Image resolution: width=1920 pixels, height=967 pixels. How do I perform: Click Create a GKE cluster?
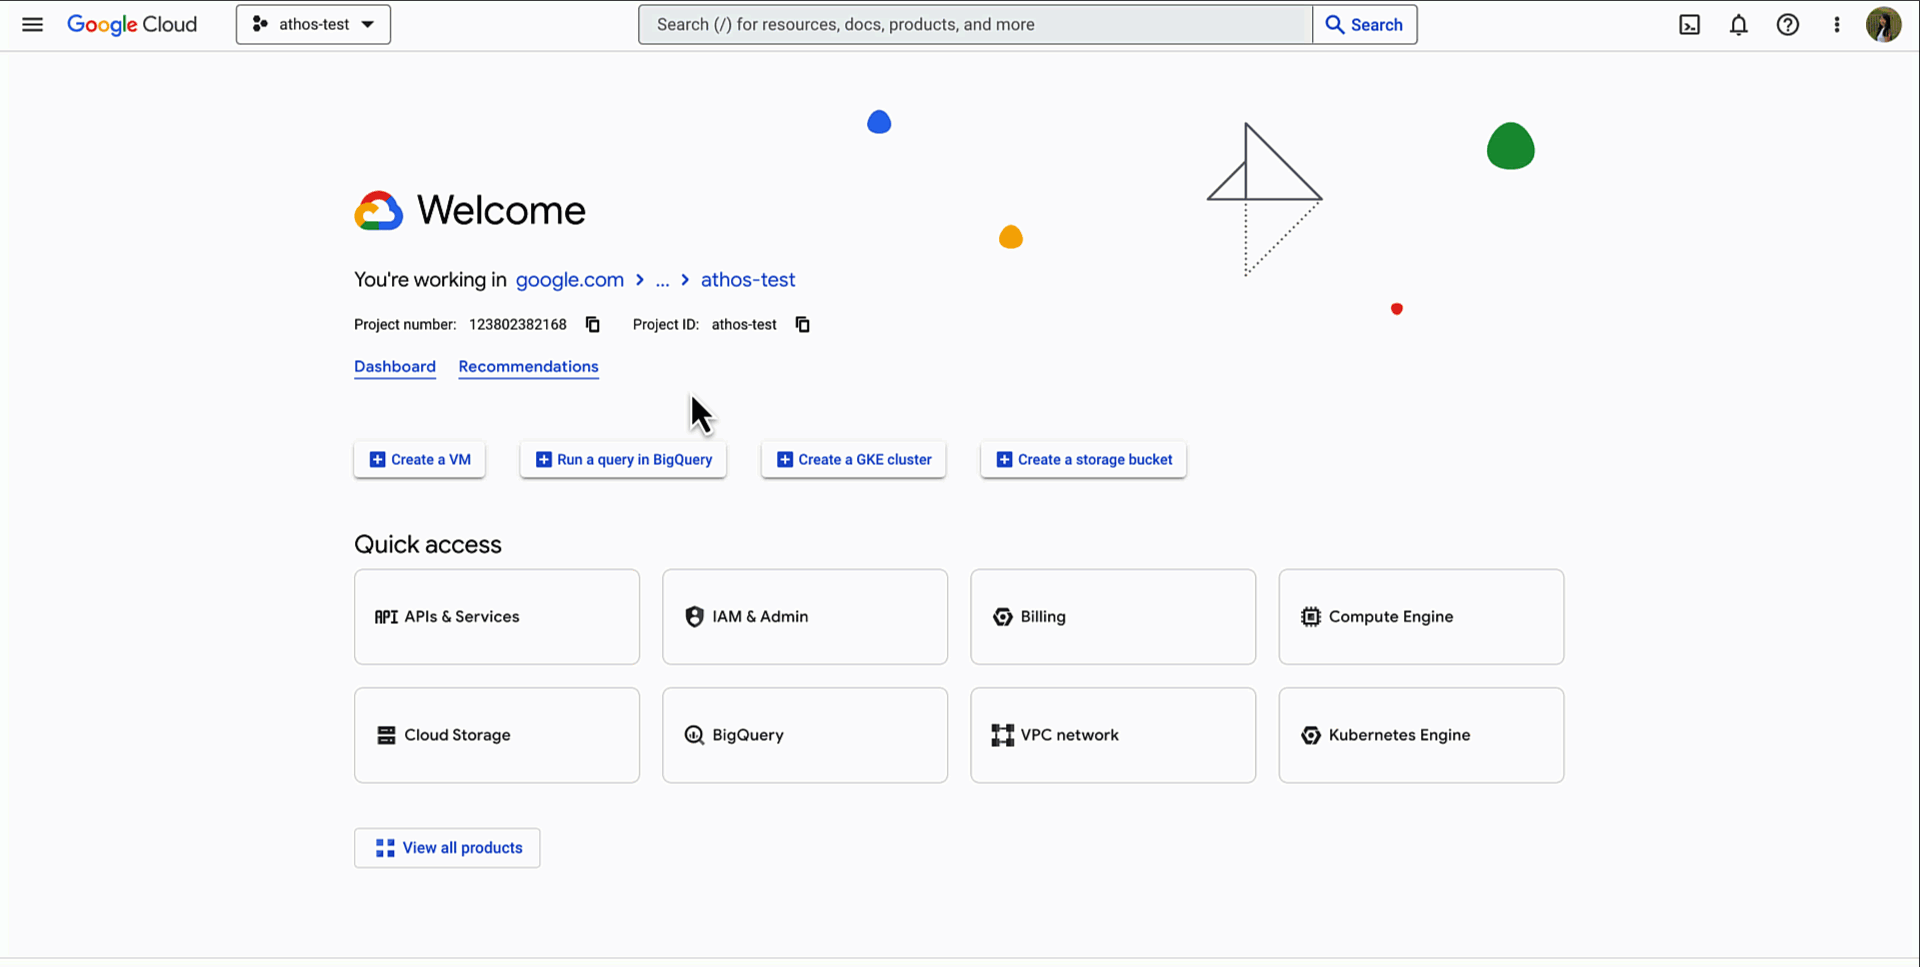(x=854, y=460)
